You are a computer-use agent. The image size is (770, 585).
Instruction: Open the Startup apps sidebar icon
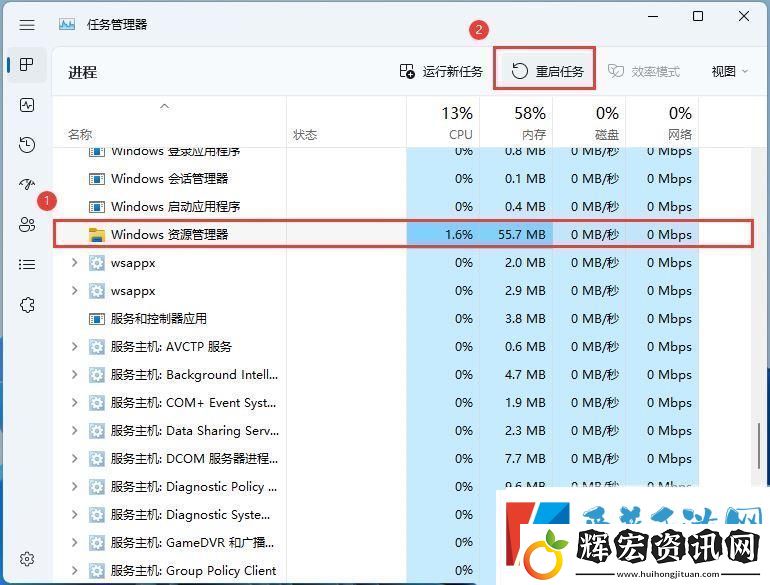(x=27, y=185)
